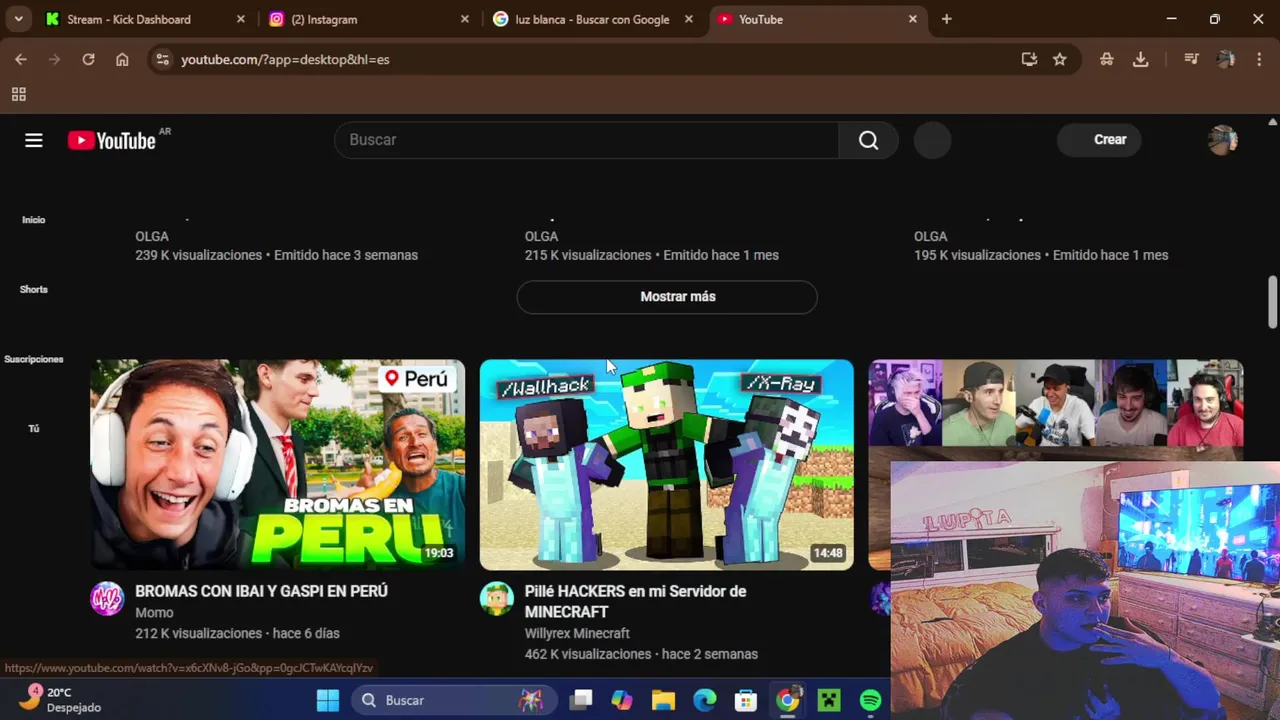Open the Willyrex Minecraft channel name link

pyautogui.click(x=577, y=634)
